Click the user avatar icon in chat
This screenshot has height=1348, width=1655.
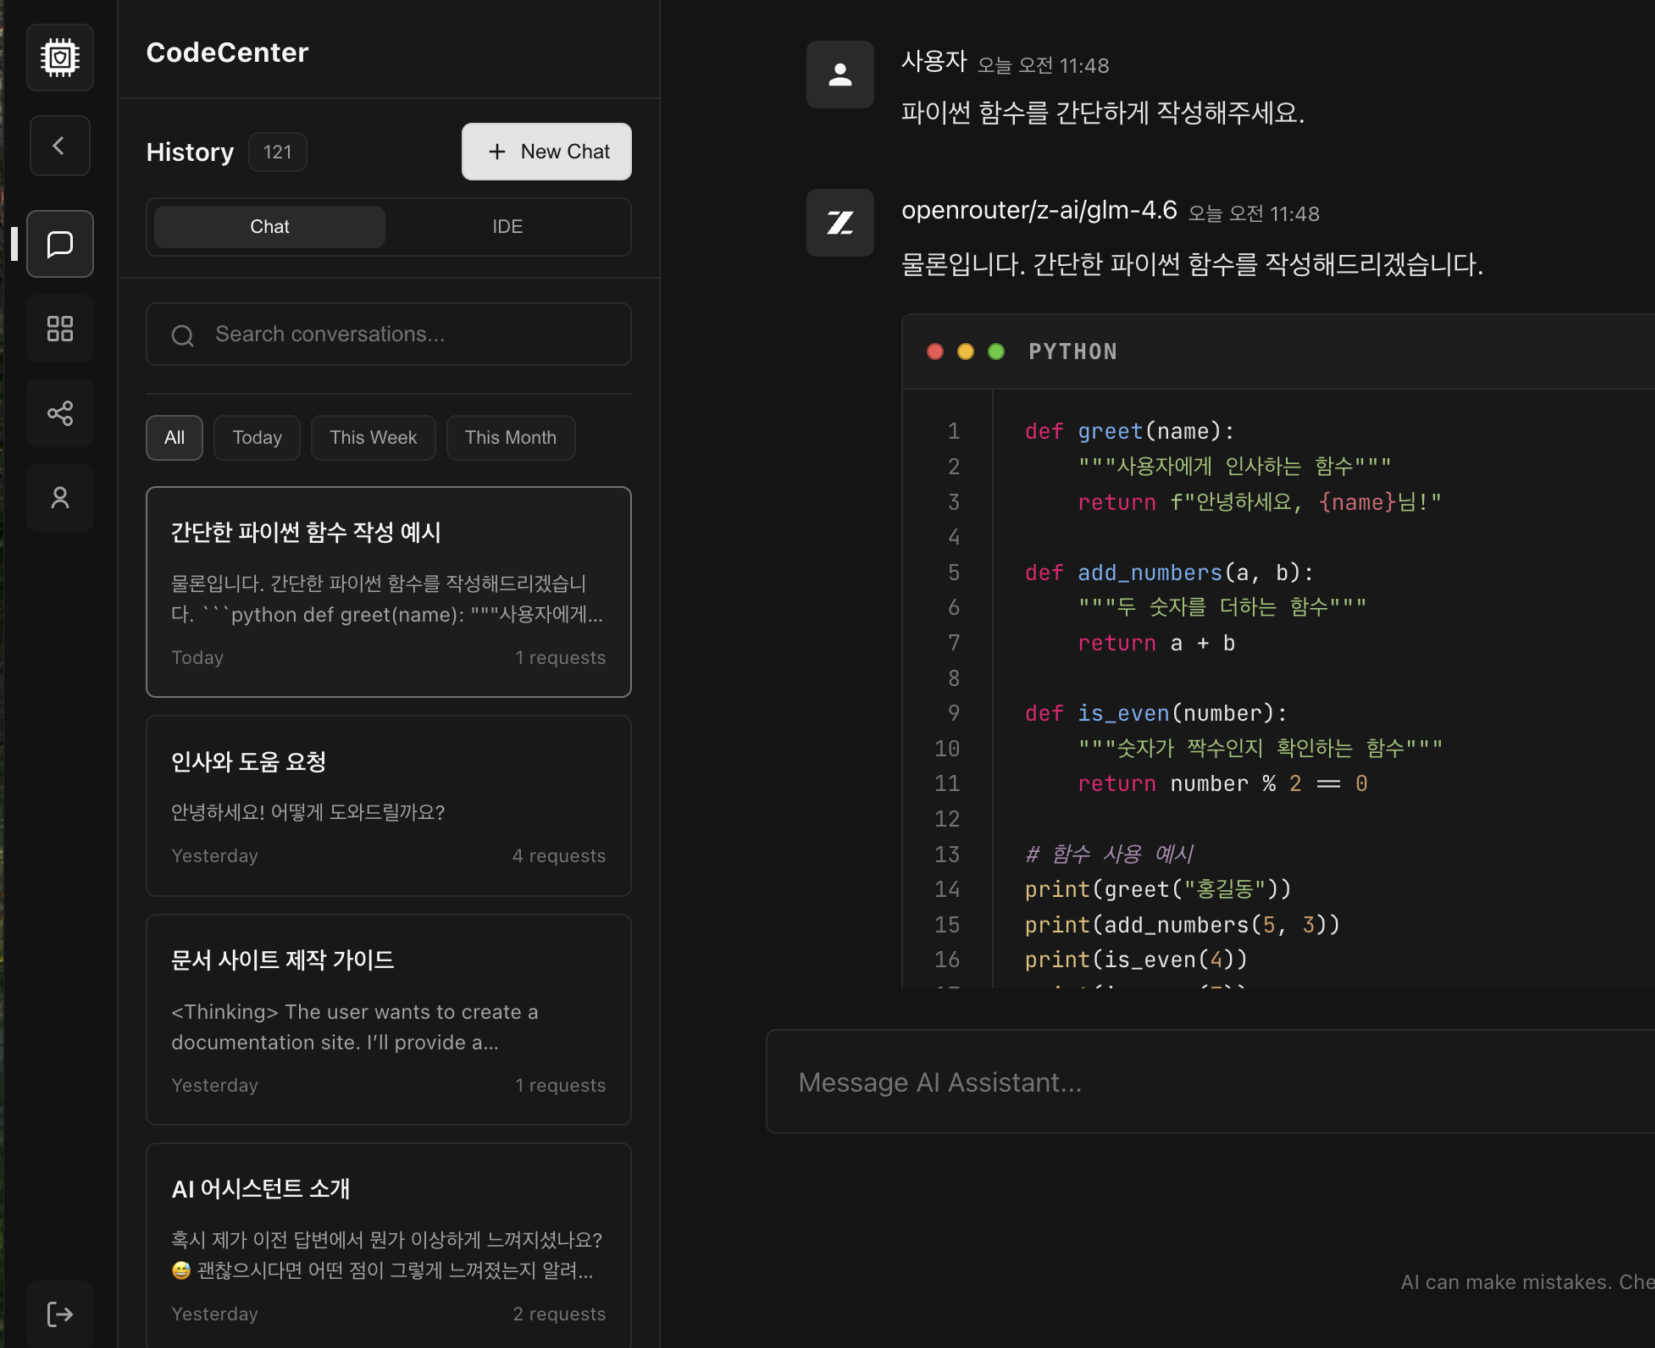(840, 75)
